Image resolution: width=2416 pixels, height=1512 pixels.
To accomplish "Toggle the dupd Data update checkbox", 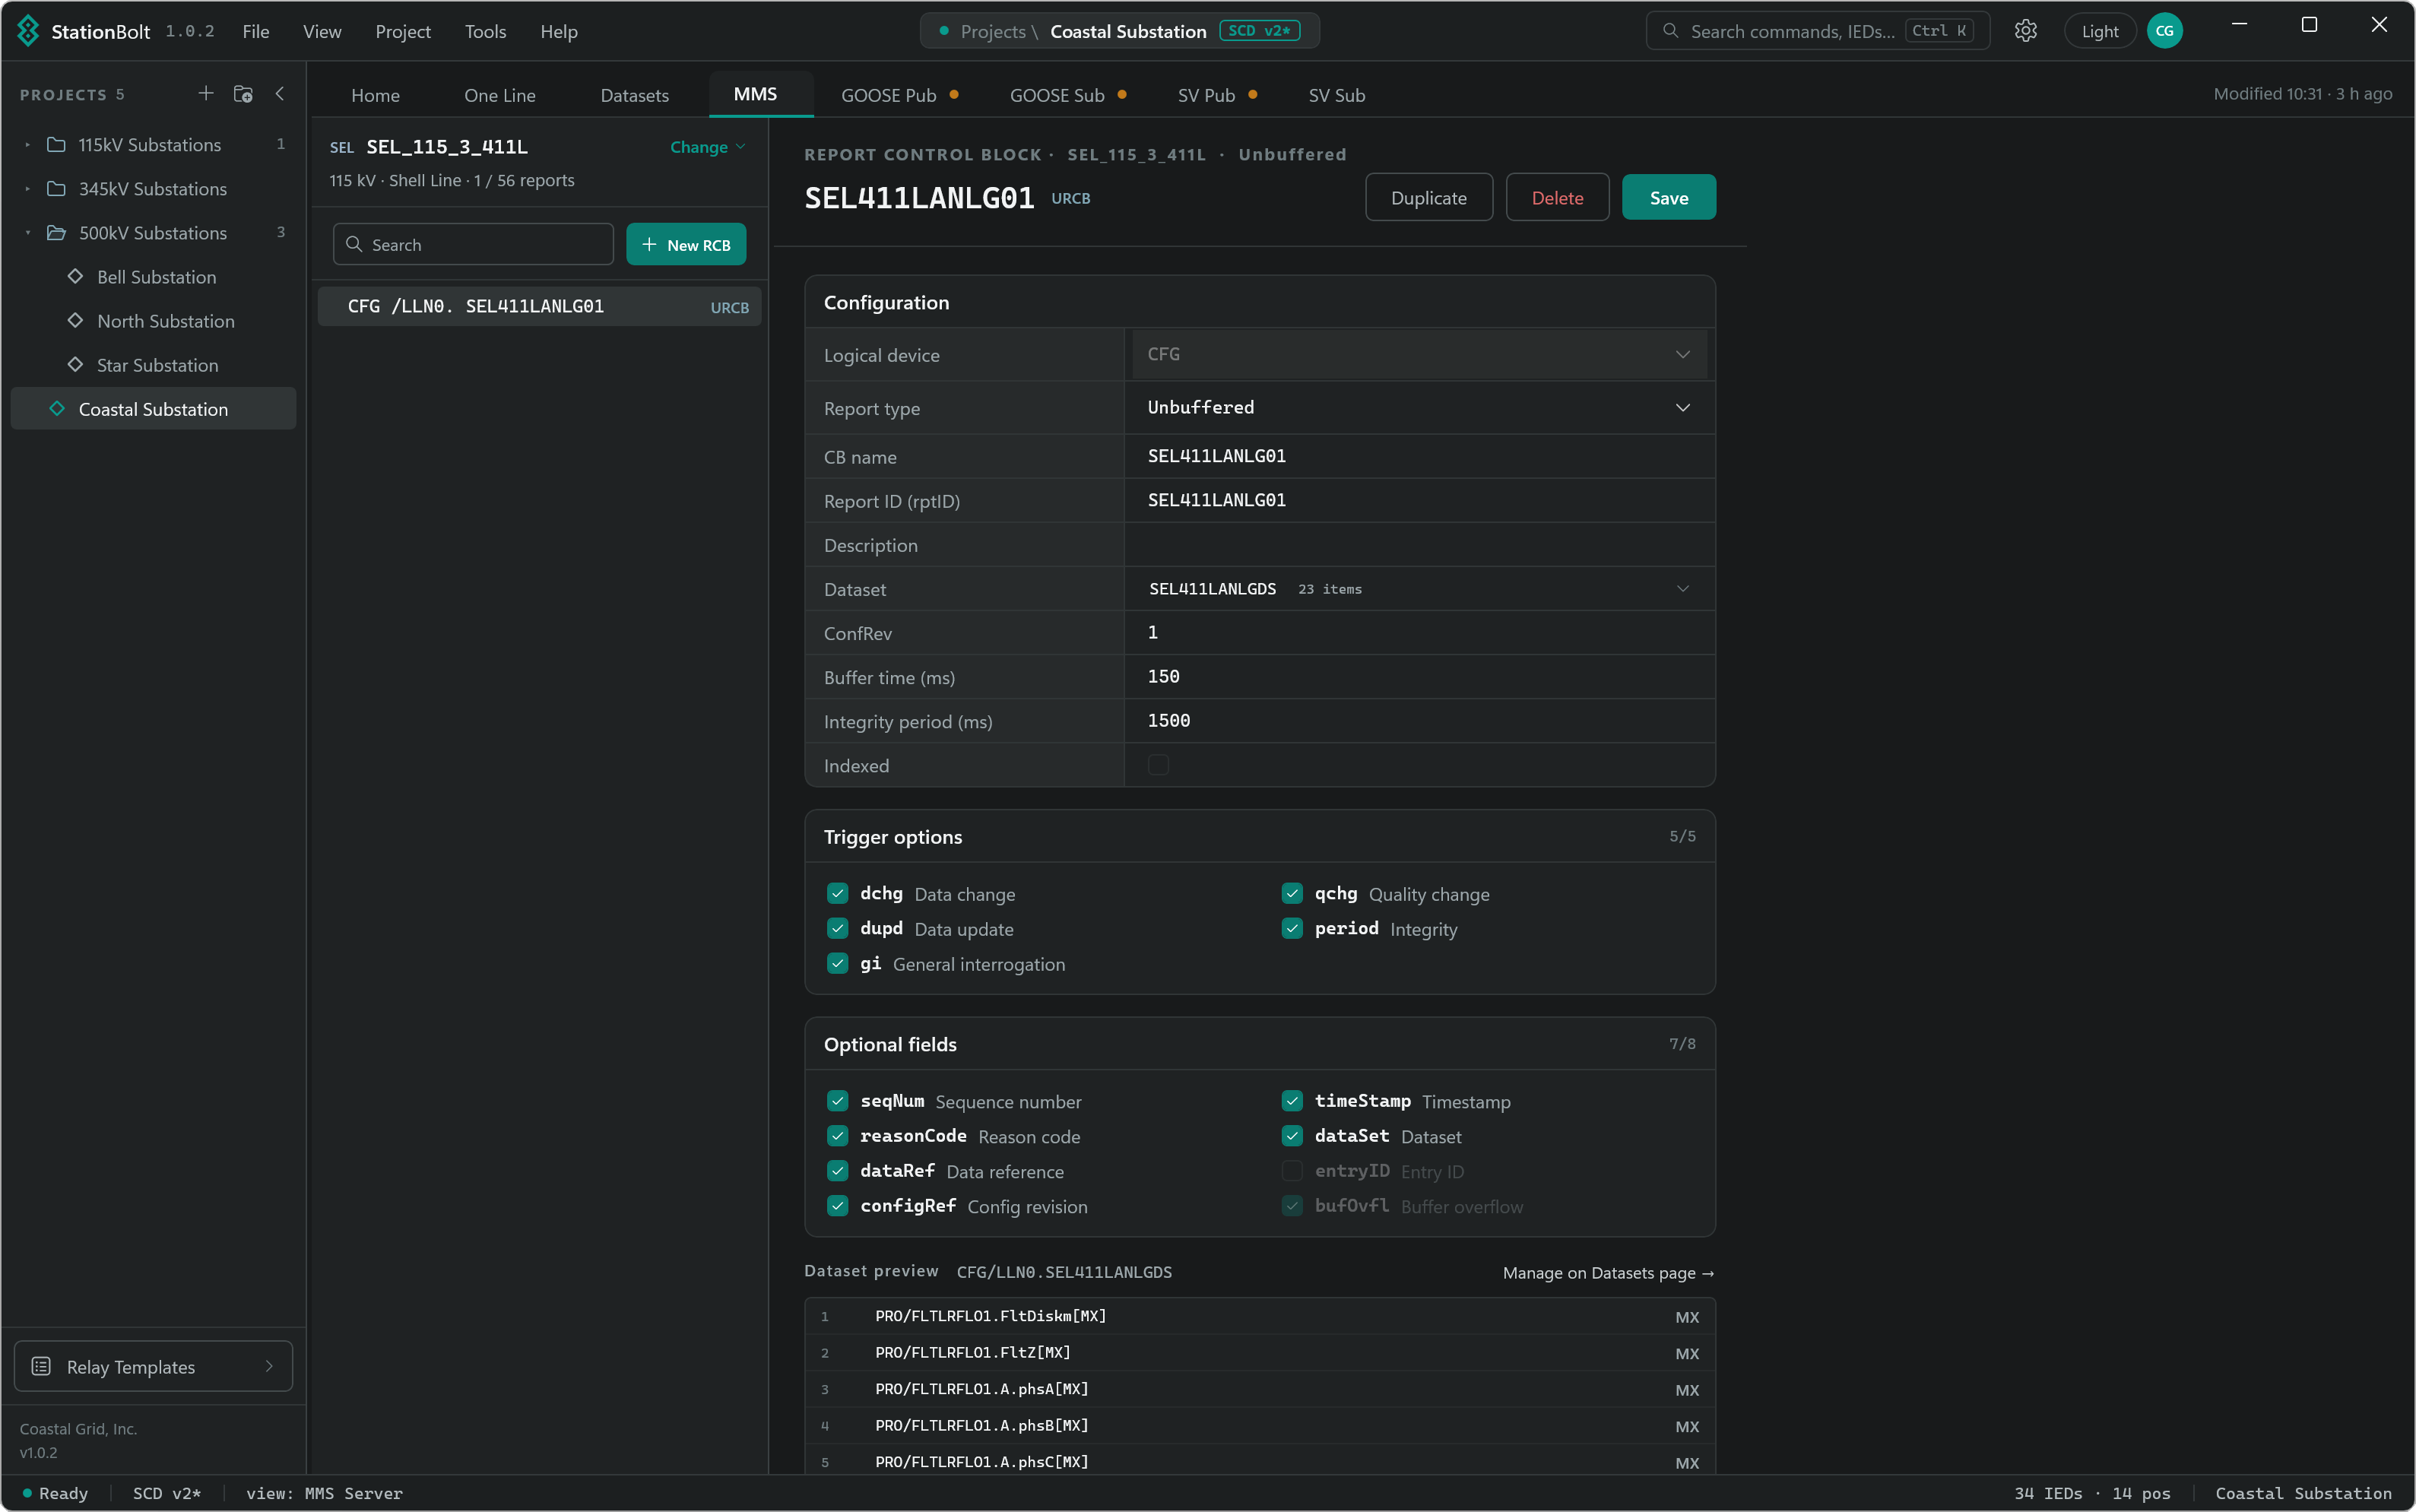I will coord(838,928).
